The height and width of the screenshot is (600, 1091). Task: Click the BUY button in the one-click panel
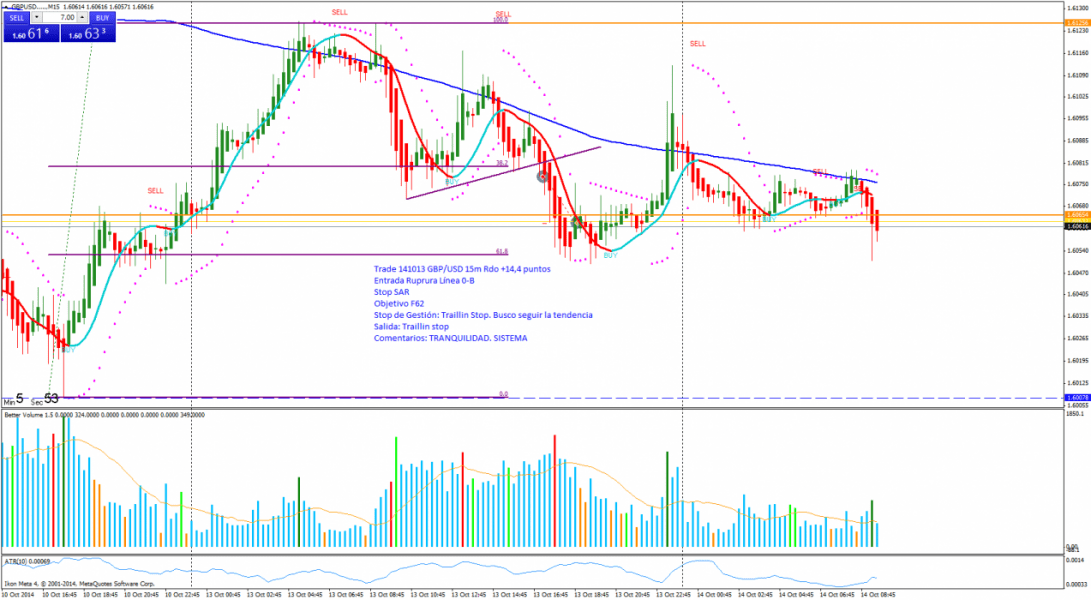[101, 18]
